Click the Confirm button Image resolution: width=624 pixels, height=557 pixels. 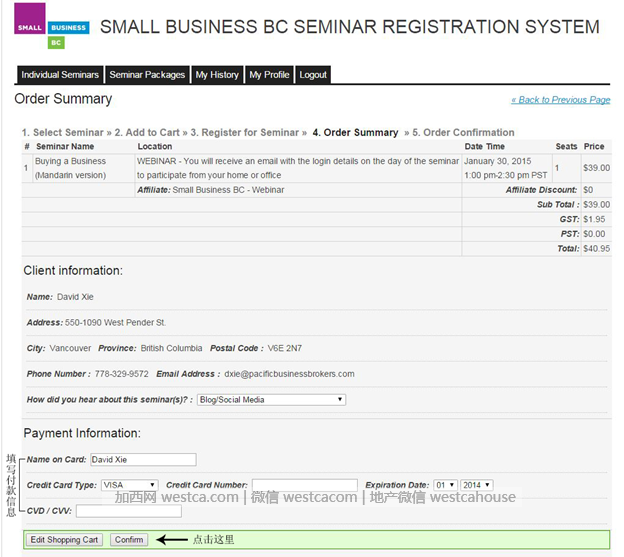pyautogui.click(x=129, y=540)
